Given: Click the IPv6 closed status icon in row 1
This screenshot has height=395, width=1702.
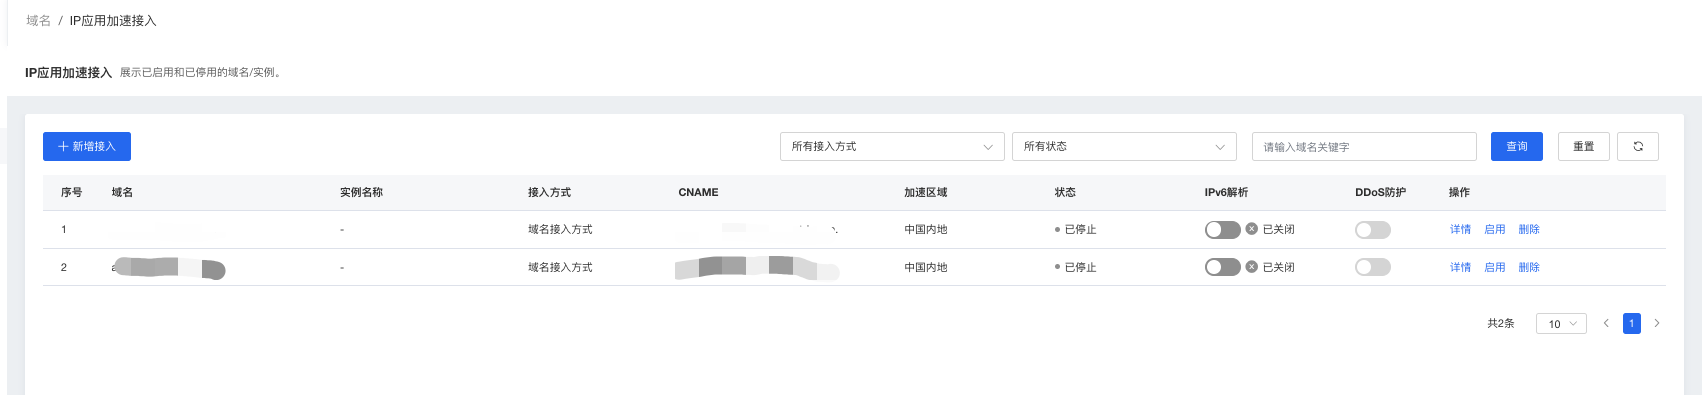Looking at the screenshot, I should point(1251,229).
